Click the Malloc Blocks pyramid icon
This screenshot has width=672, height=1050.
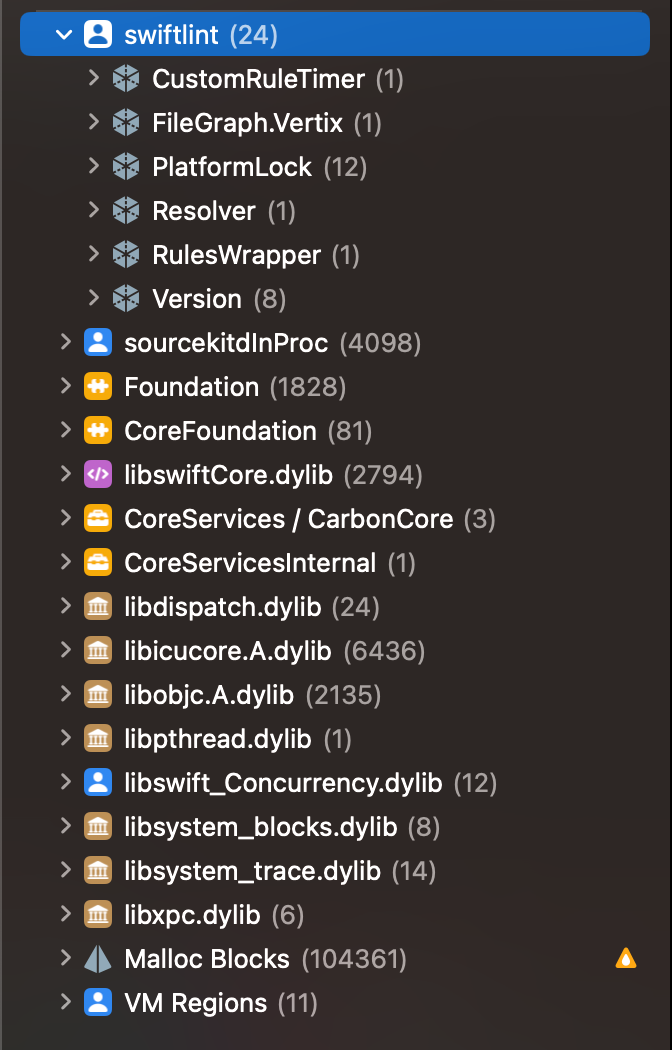tap(98, 959)
